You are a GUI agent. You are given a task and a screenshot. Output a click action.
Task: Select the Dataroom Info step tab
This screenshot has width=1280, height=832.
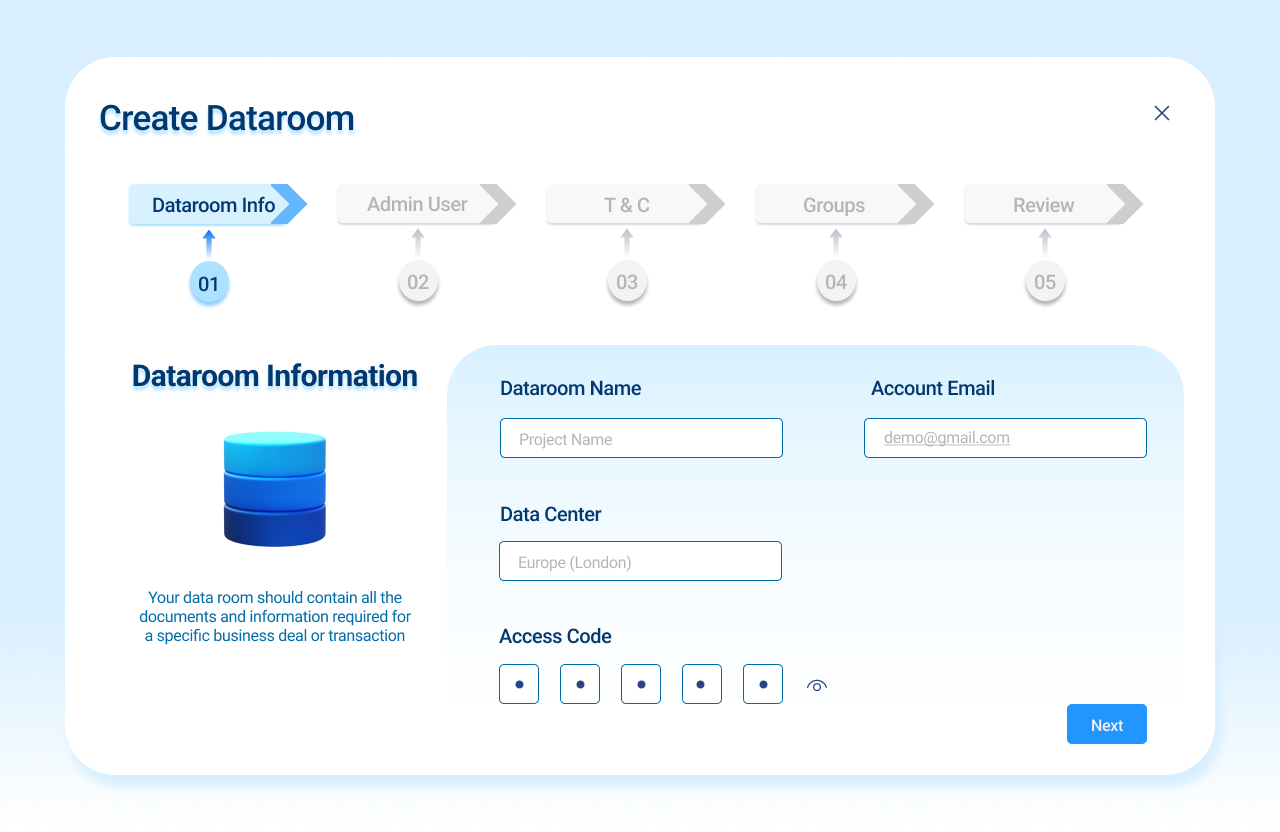[x=217, y=205]
